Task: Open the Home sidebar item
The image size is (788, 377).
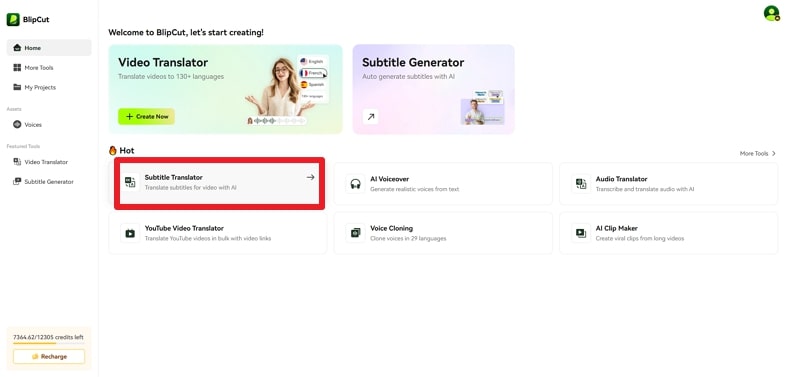Action: coord(49,48)
